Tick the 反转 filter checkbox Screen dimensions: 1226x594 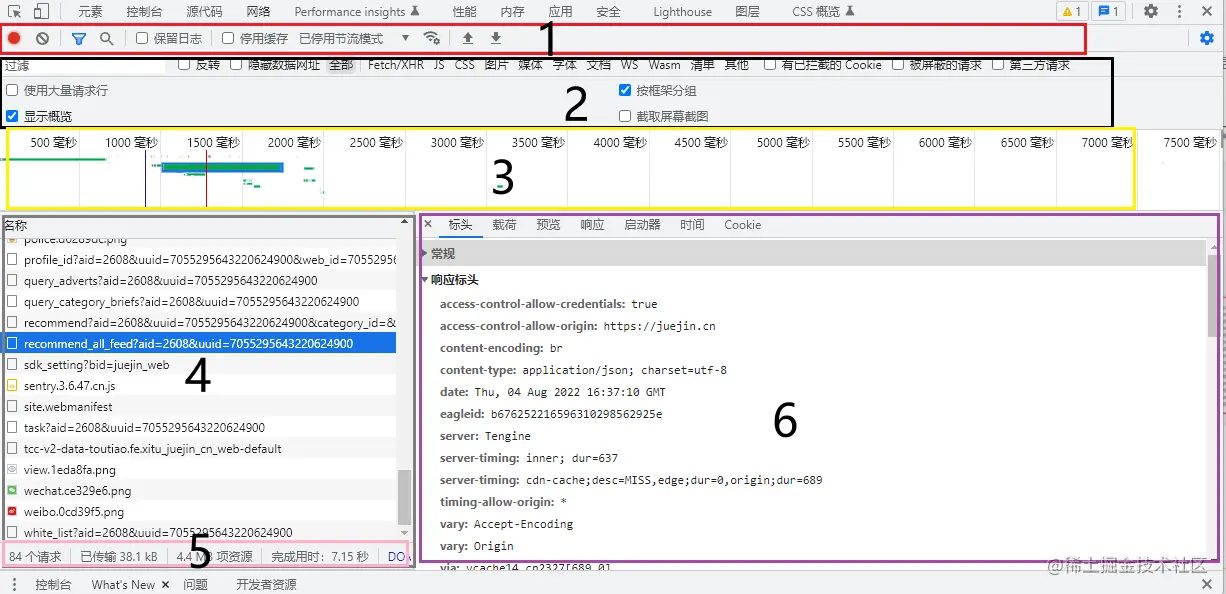(x=184, y=65)
